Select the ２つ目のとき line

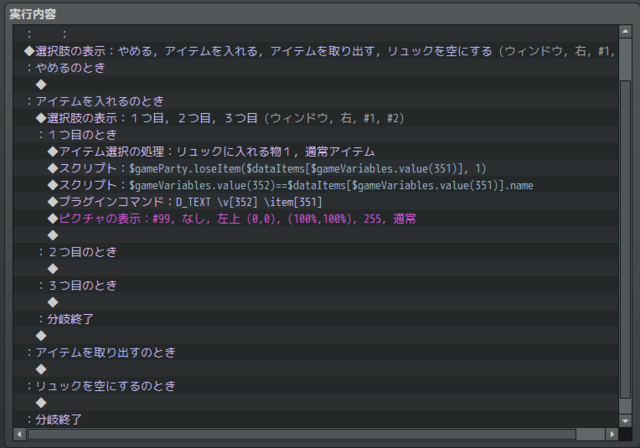pyautogui.click(x=316, y=252)
